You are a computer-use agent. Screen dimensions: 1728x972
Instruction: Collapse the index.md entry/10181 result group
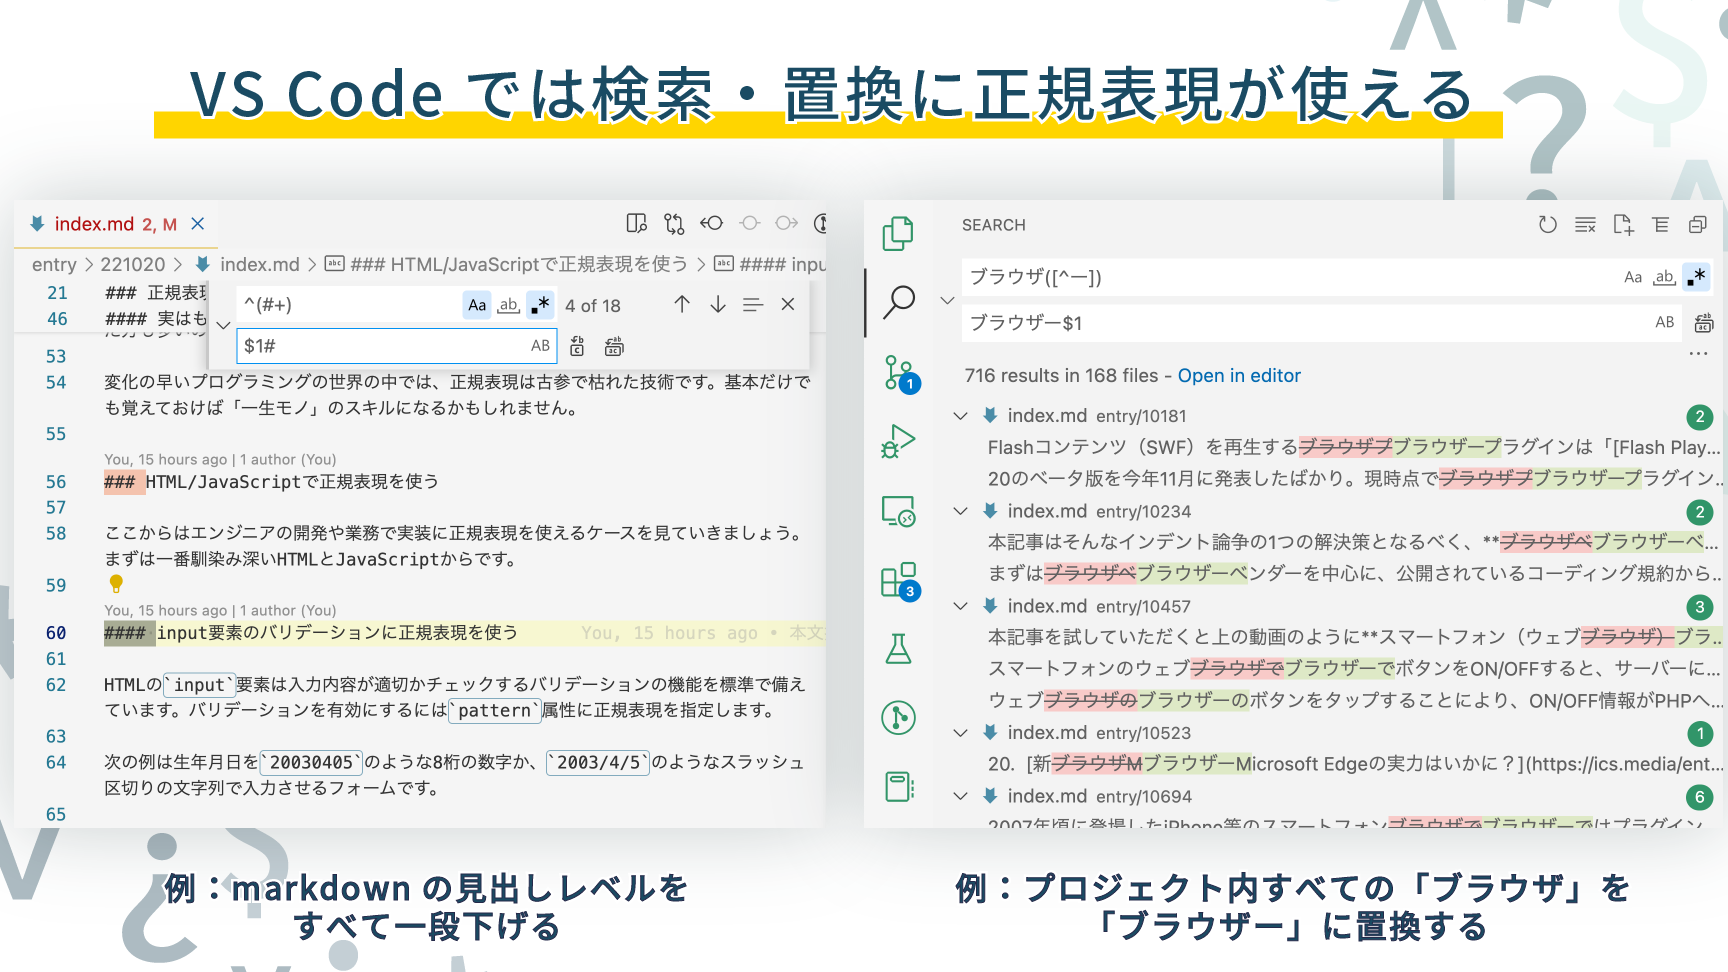point(961,417)
